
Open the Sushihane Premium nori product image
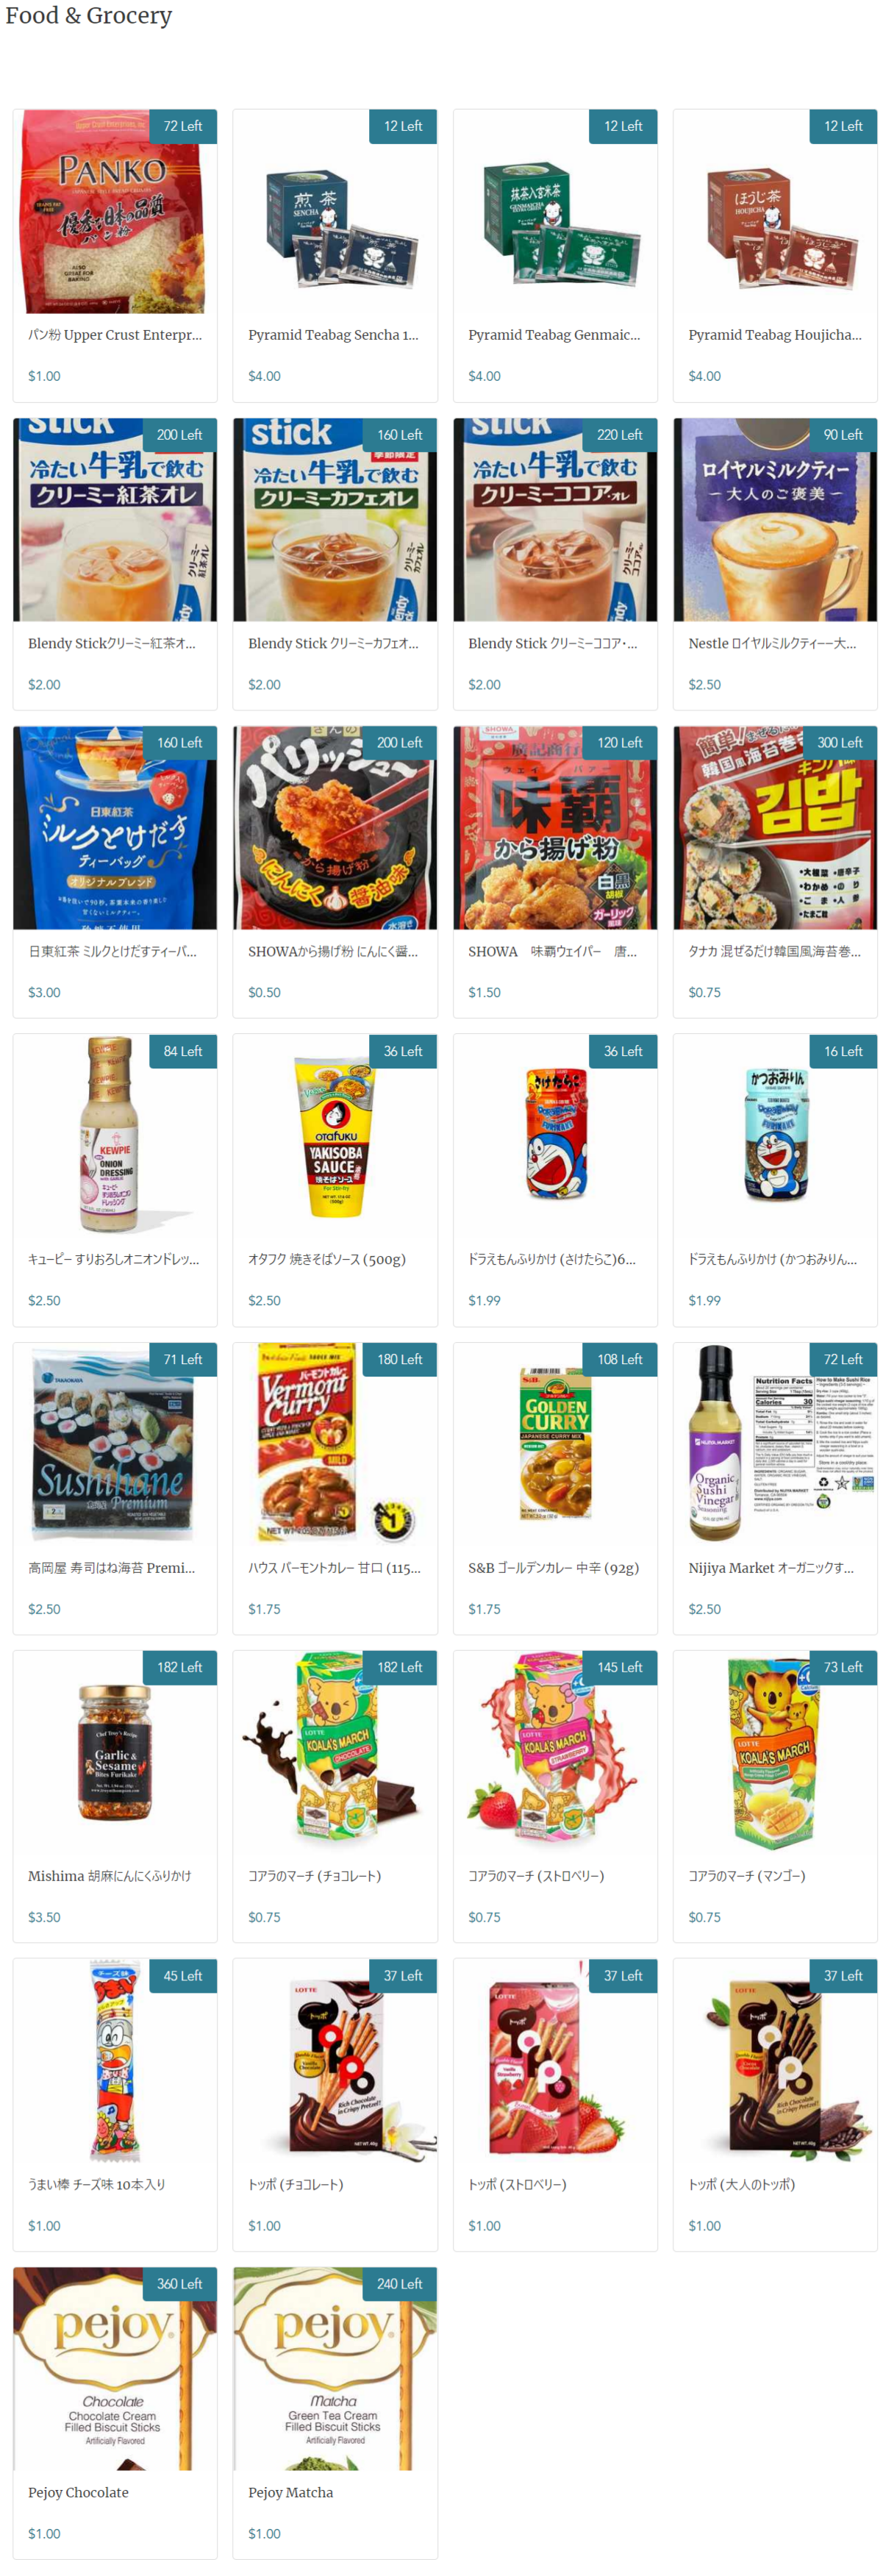[x=114, y=1443]
